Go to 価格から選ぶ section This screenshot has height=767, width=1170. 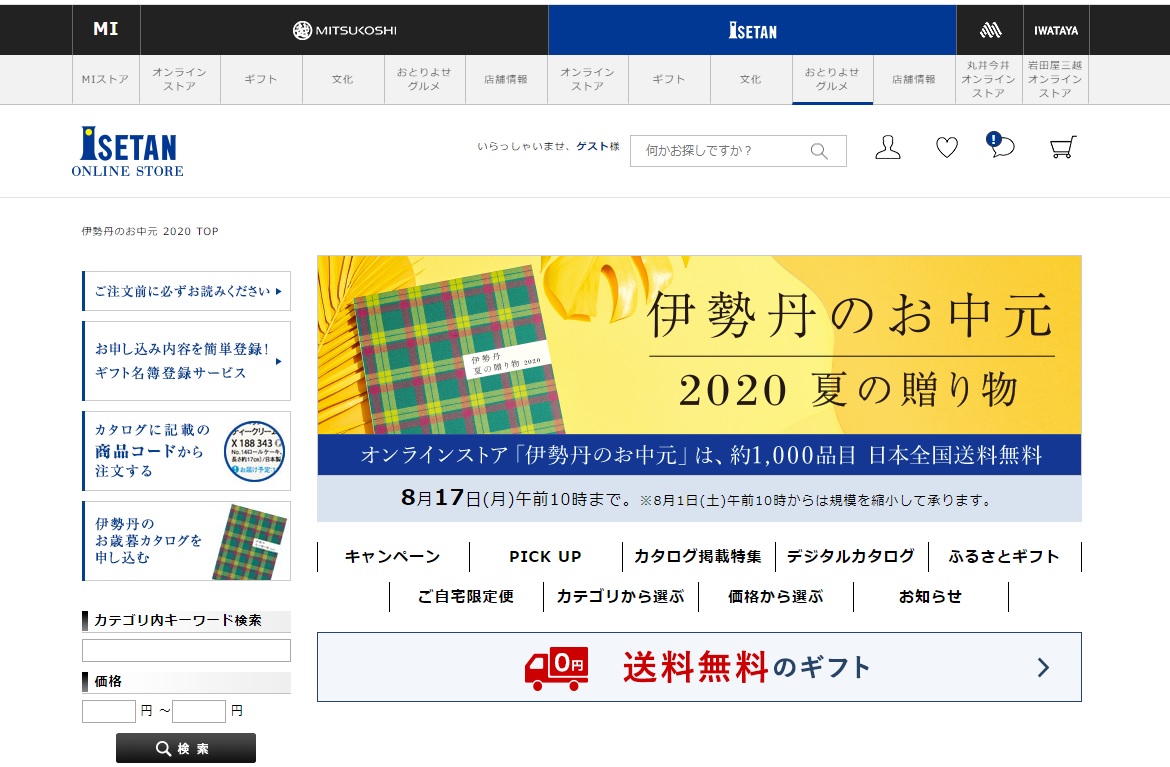[776, 597]
